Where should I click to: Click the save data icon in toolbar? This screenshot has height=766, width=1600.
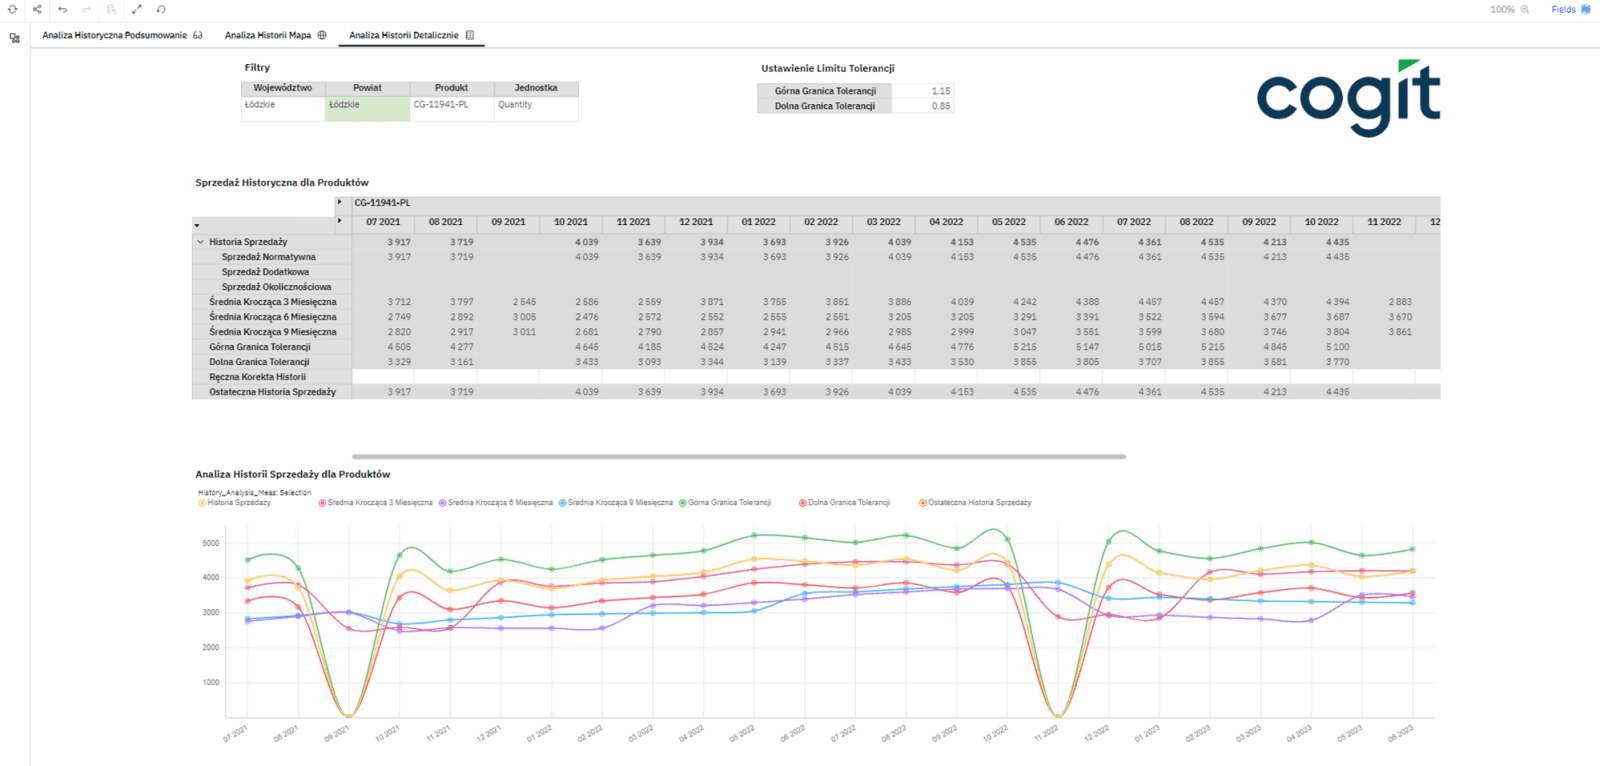pos(111,9)
